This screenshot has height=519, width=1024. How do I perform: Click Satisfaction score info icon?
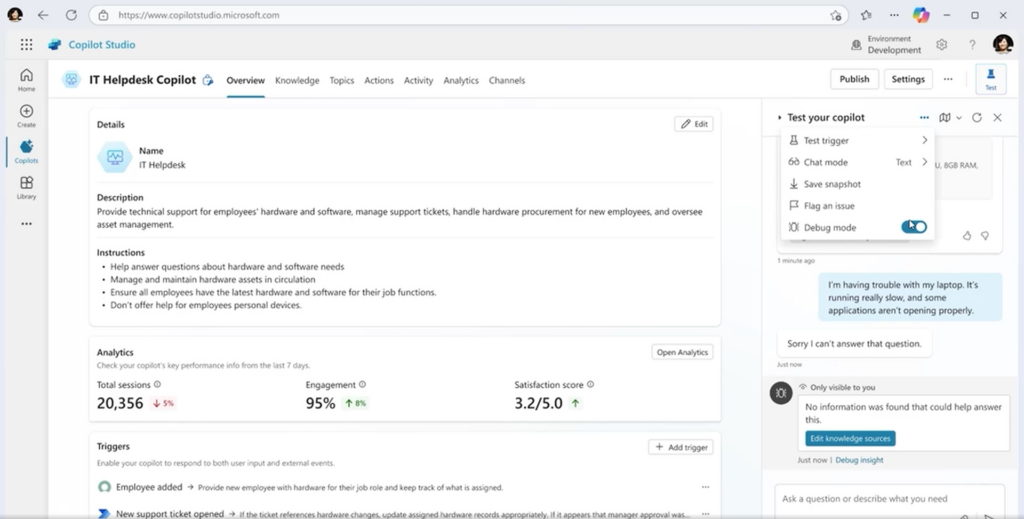click(590, 385)
